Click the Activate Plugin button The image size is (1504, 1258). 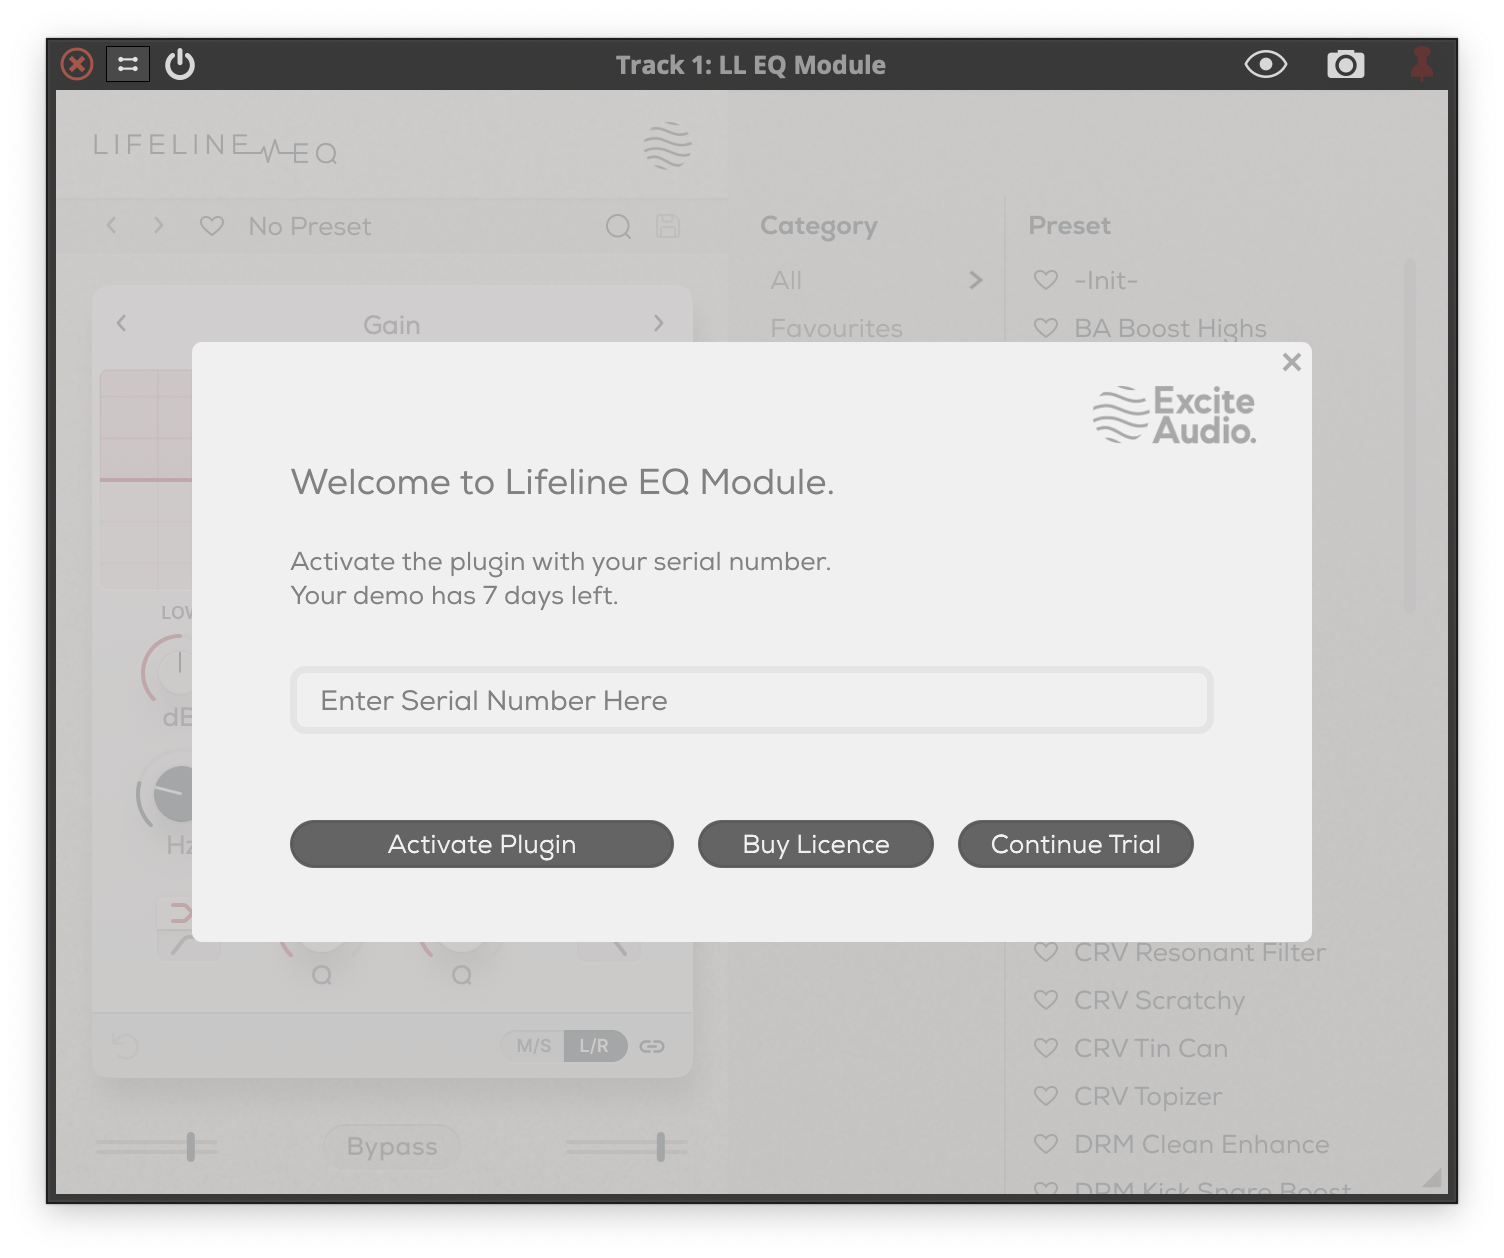482,844
